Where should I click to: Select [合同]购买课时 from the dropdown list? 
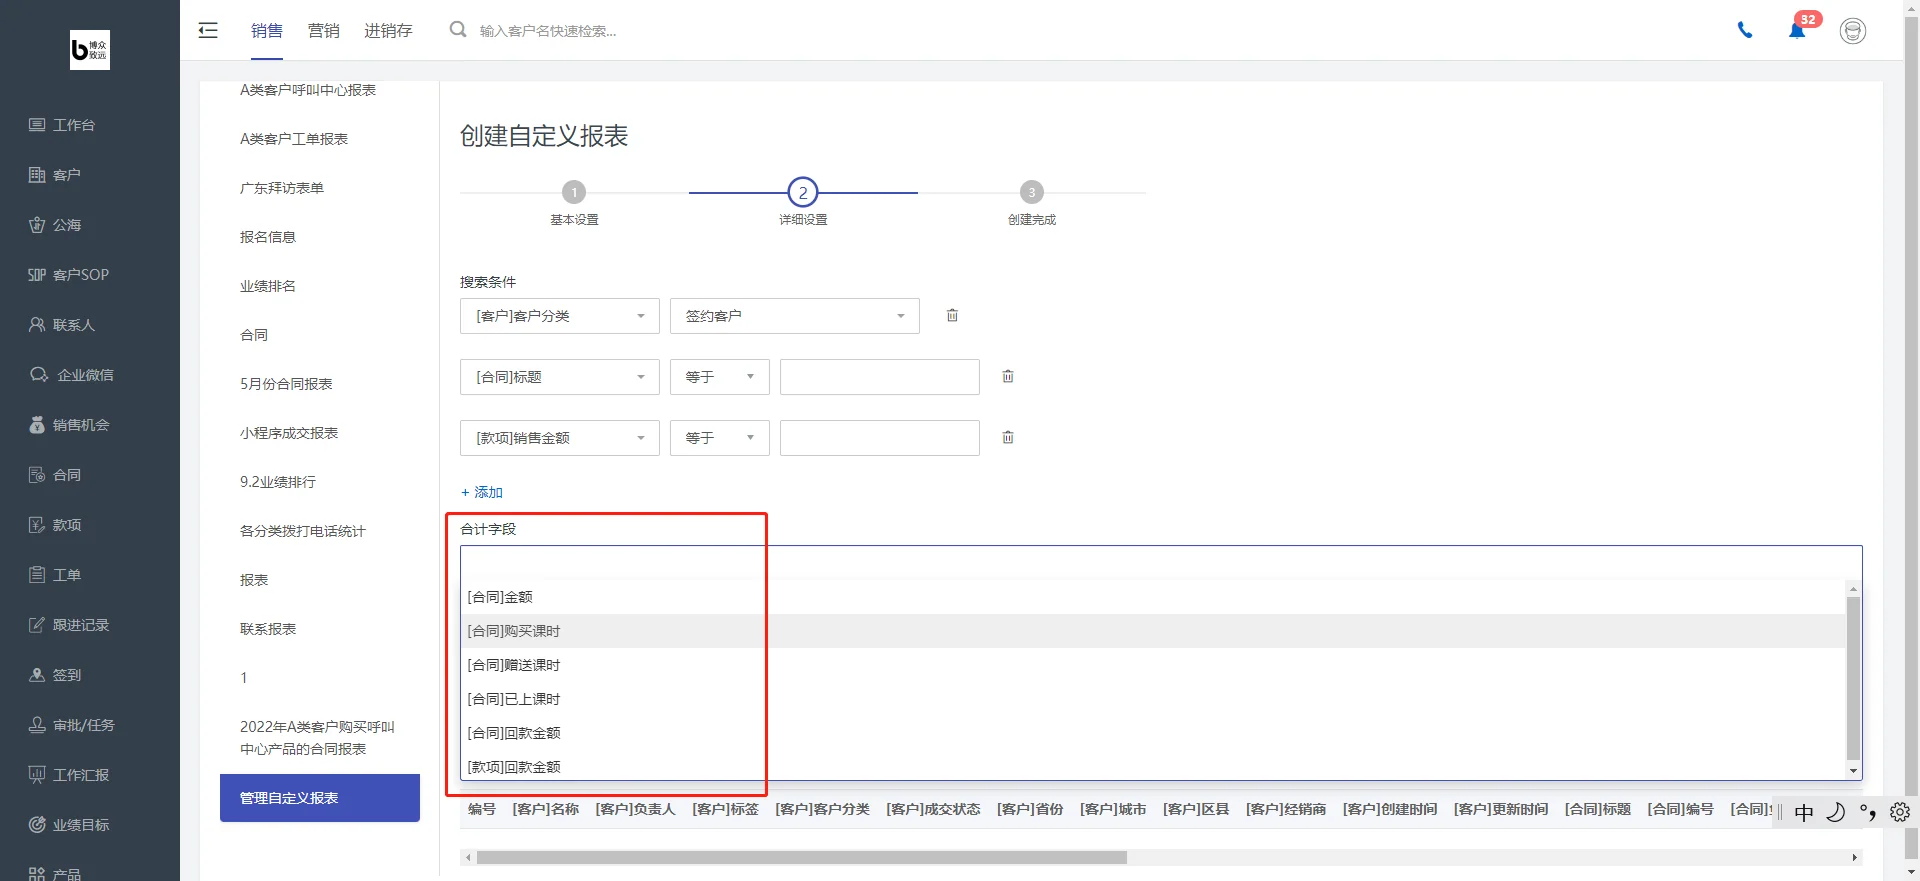pos(1153,631)
